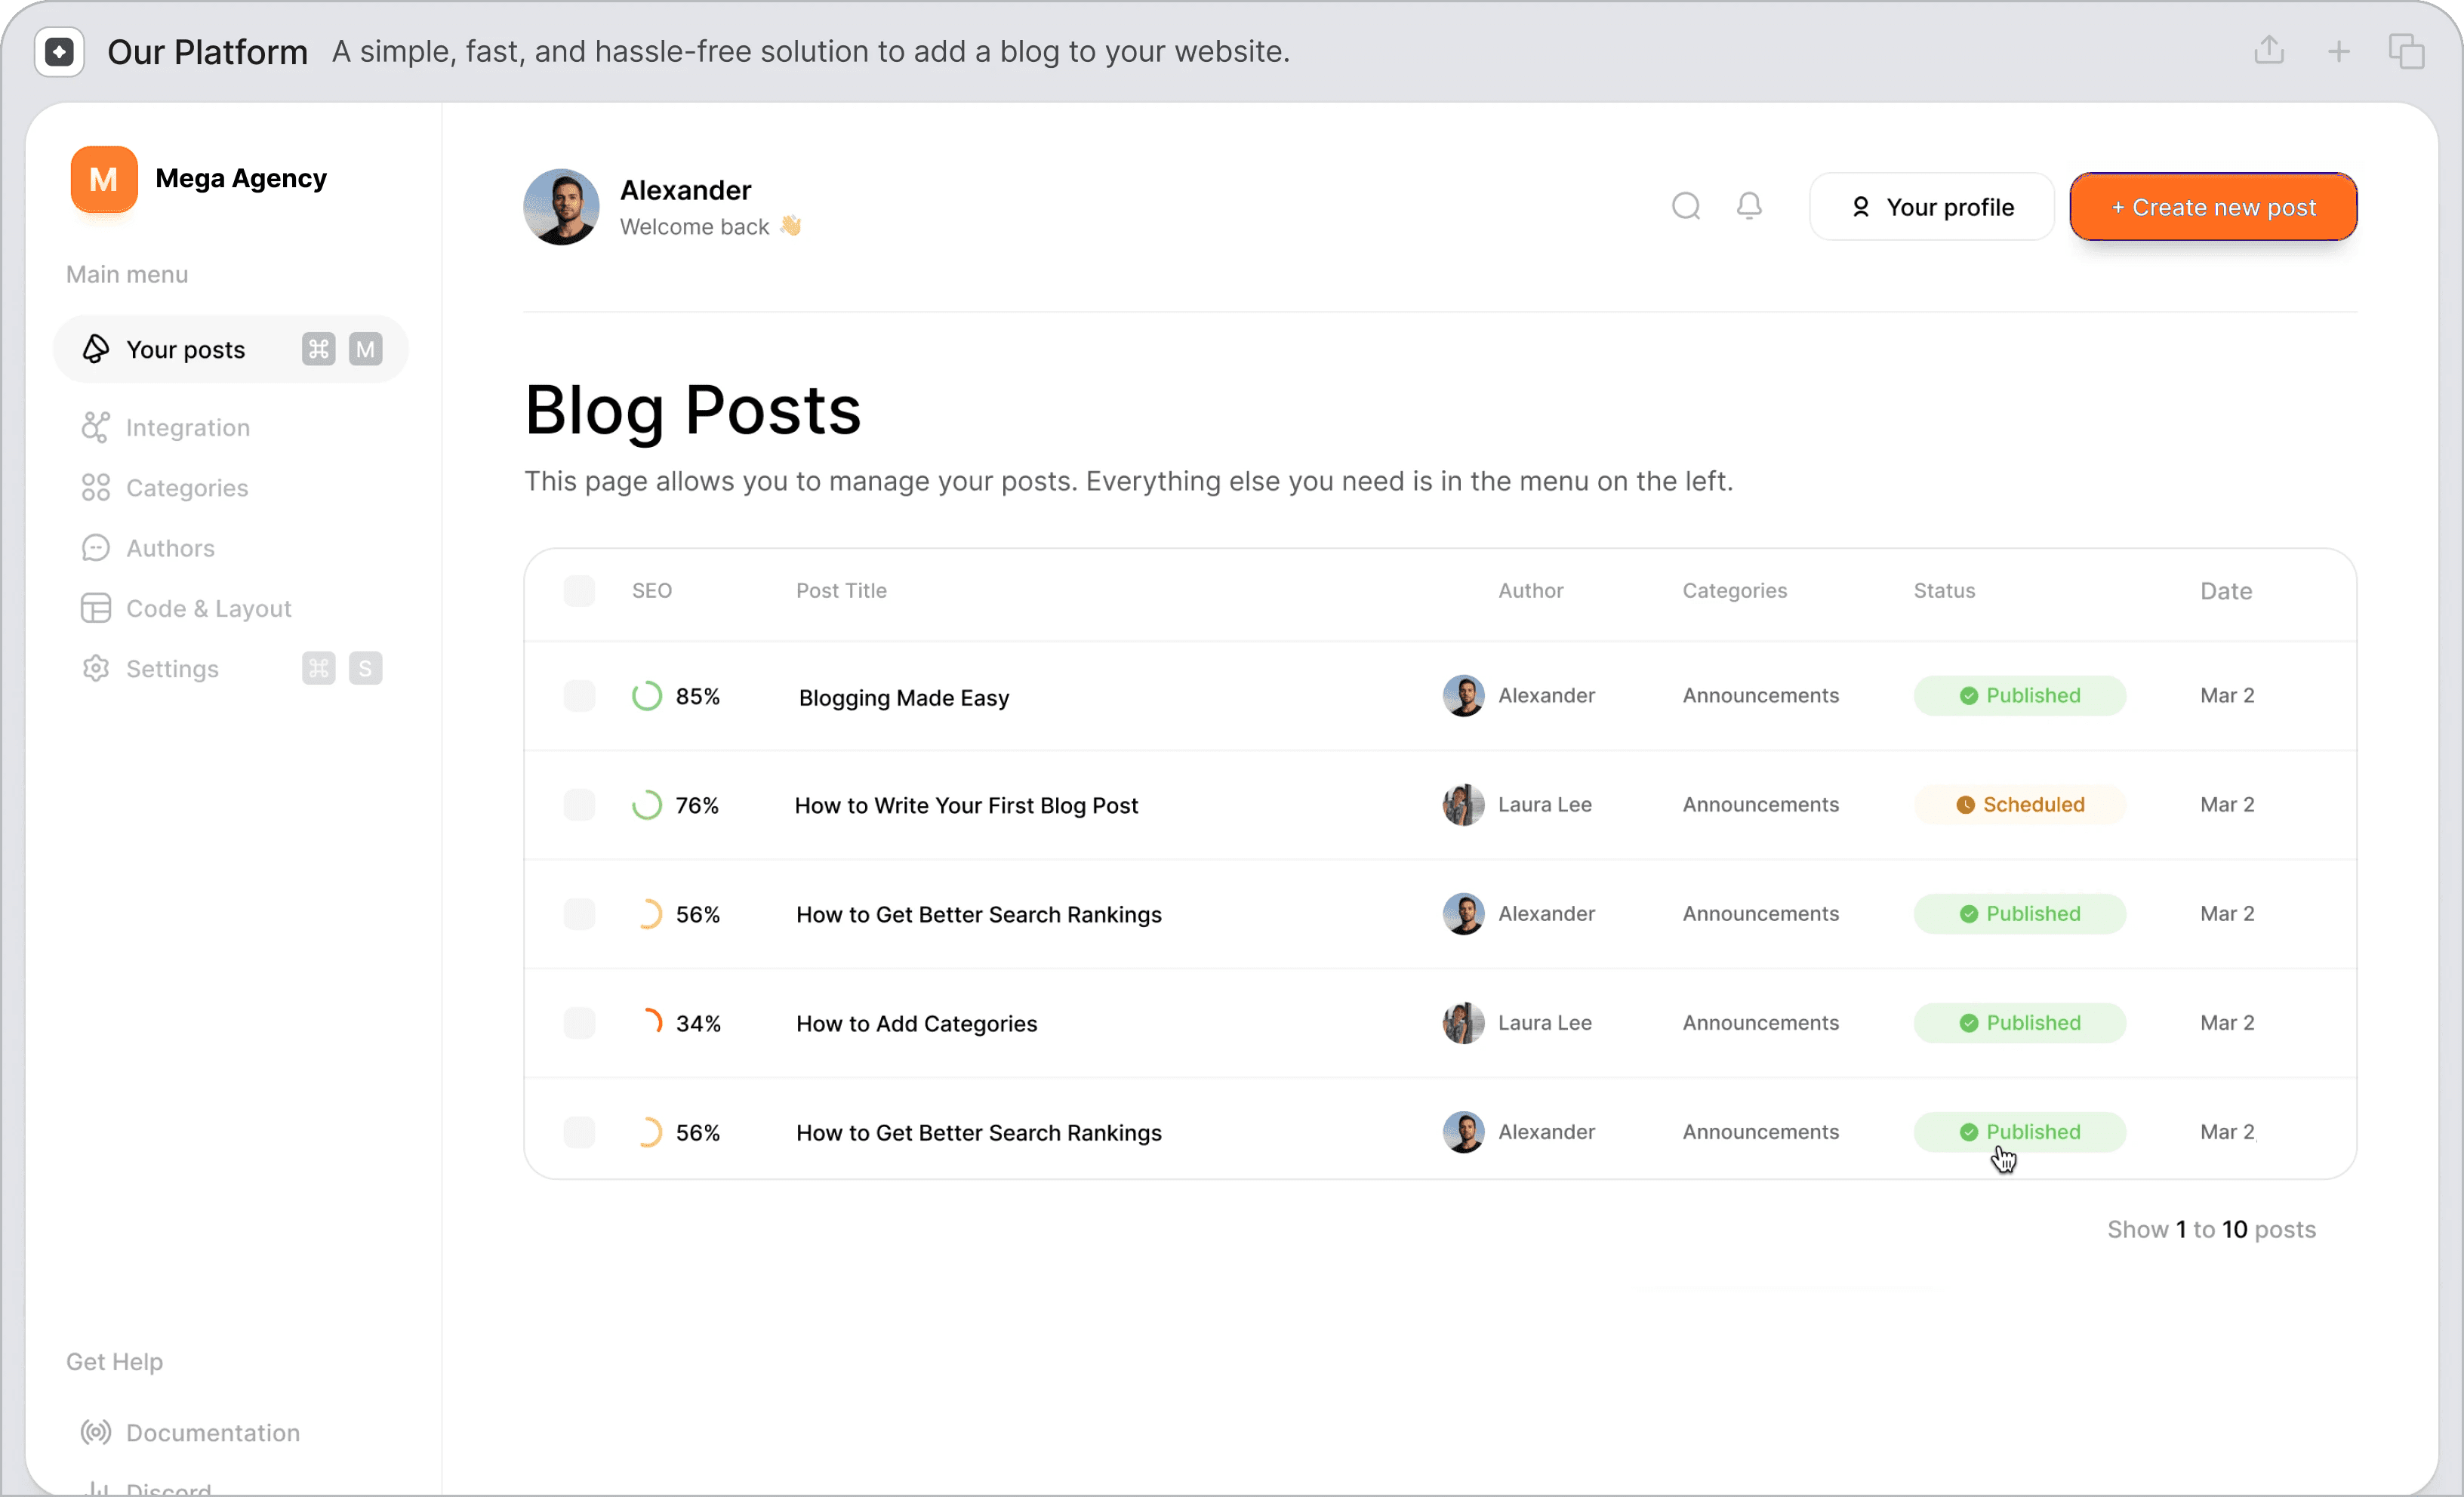Open Code & Layout section
Viewport: 2464px width, 1497px height.
click(208, 608)
